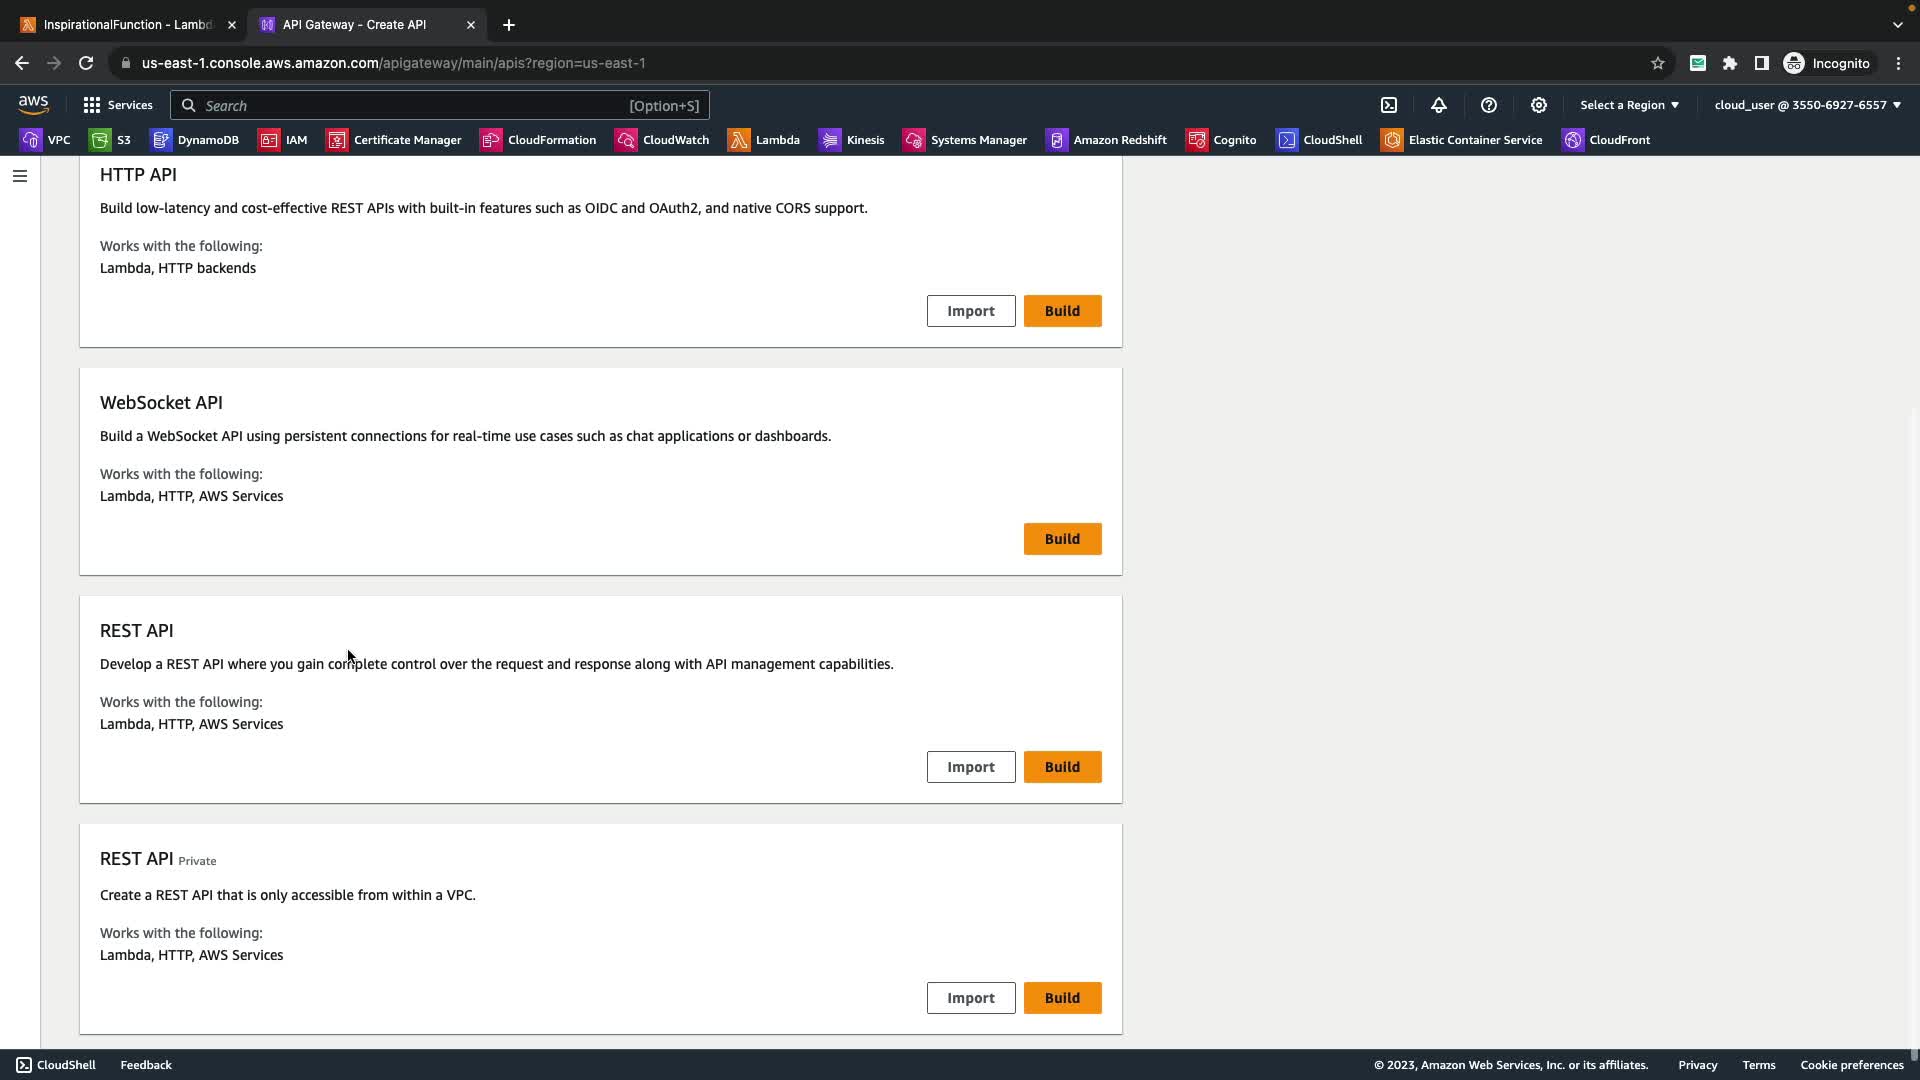The image size is (1920, 1080).
Task: Switch to the InspirationalFunction Lambda tab
Action: (127, 24)
